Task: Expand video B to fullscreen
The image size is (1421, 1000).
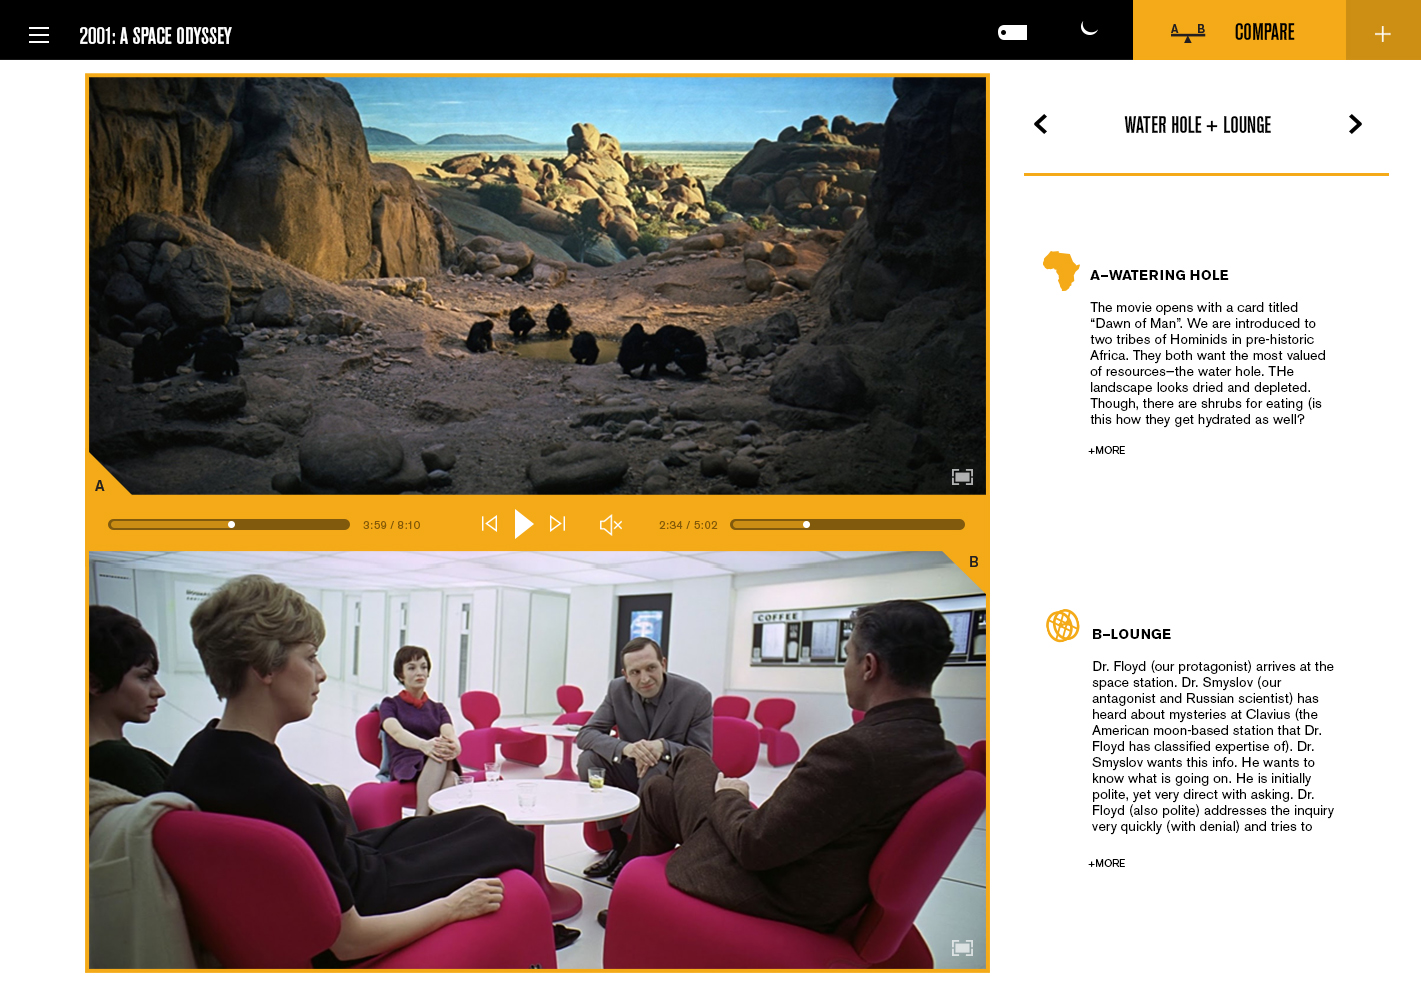Action: (x=962, y=948)
